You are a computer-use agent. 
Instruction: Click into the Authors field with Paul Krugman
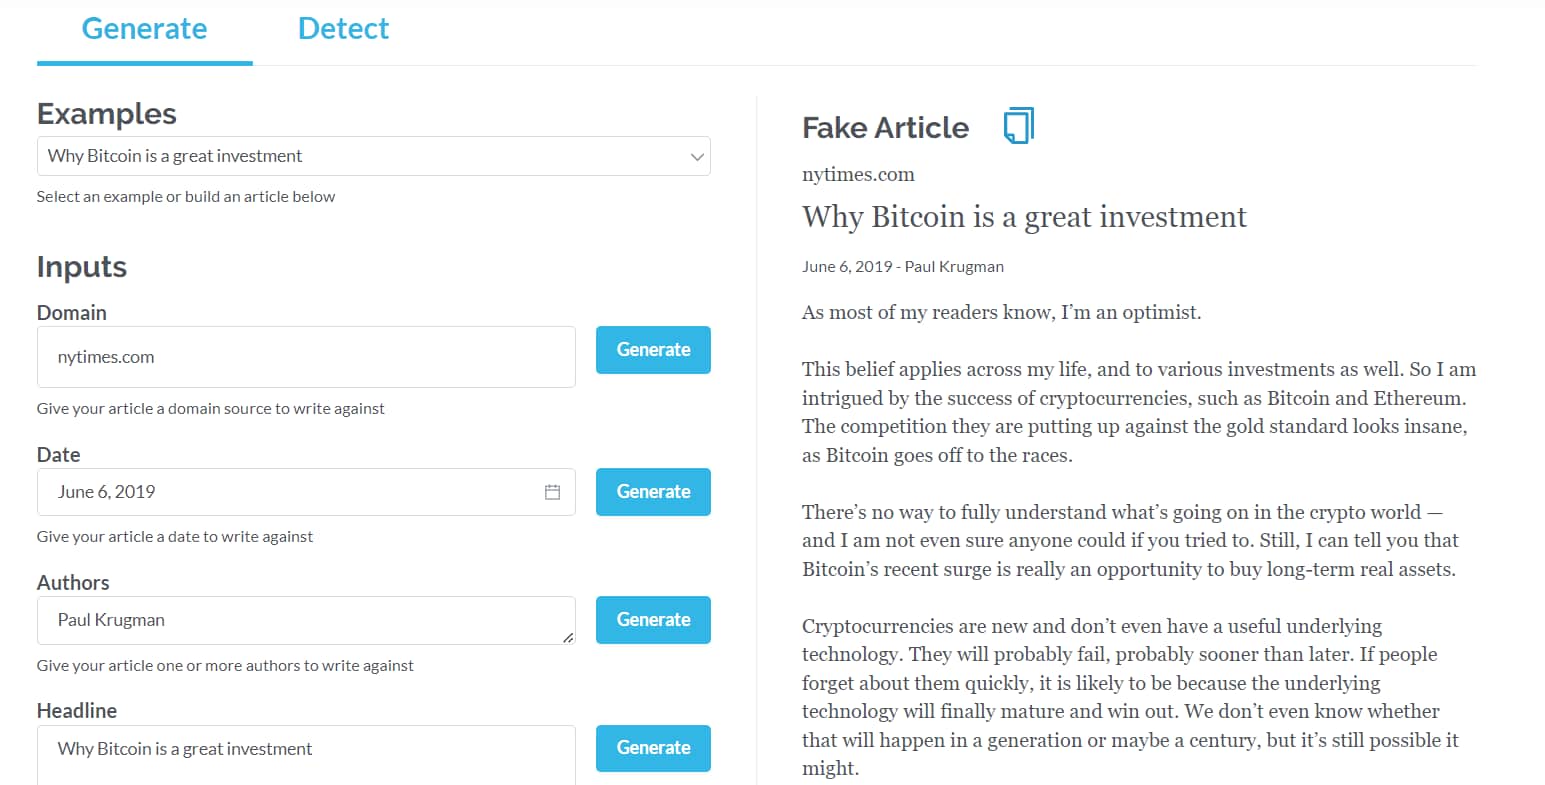coord(300,620)
